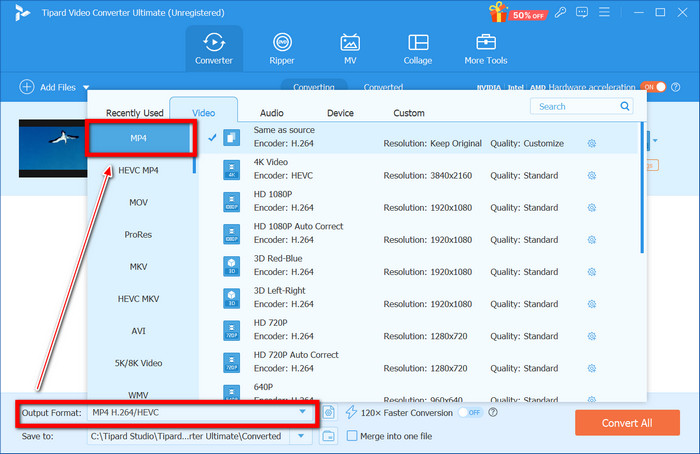Open the MV module
This screenshot has width=700, height=454.
point(350,49)
